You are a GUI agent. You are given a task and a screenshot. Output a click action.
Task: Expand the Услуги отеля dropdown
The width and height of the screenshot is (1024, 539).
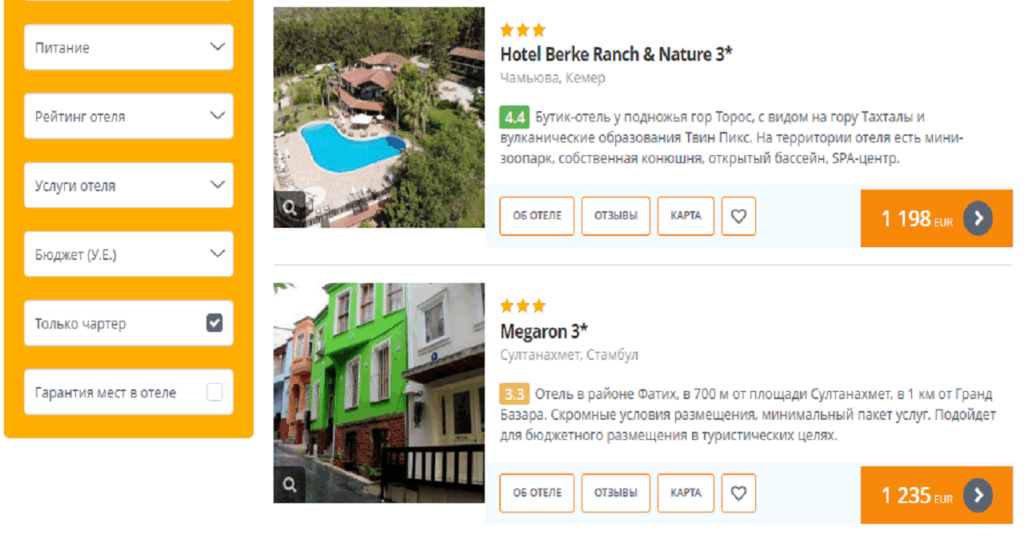pyautogui.click(x=129, y=186)
